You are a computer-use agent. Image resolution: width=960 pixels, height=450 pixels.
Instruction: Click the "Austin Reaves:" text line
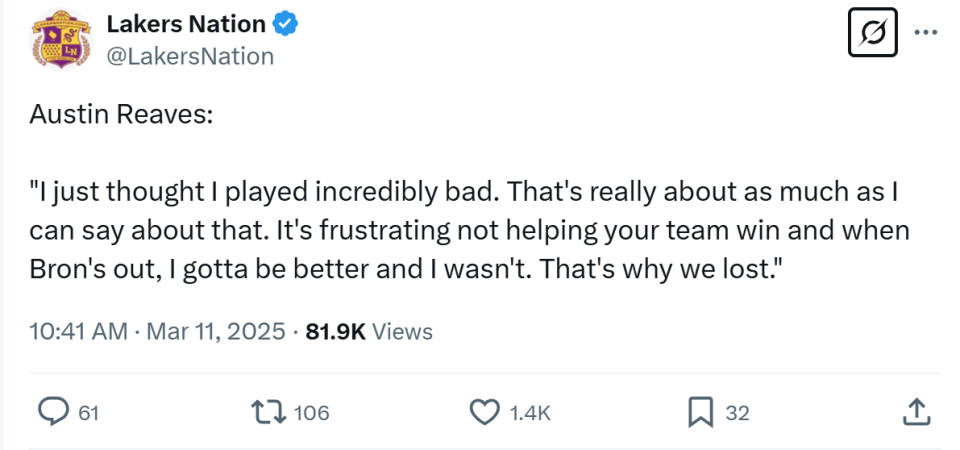tap(121, 115)
